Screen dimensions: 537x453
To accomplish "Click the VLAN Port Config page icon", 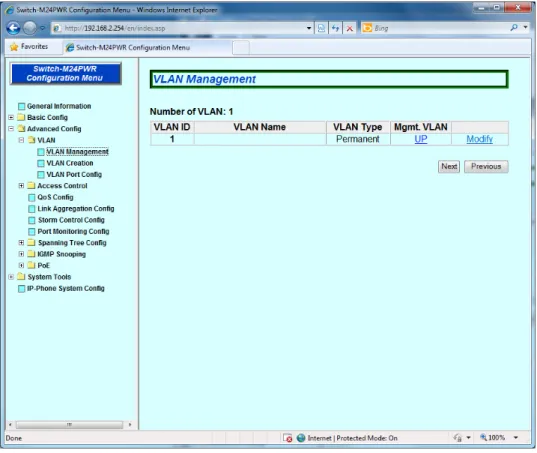I will coord(41,175).
